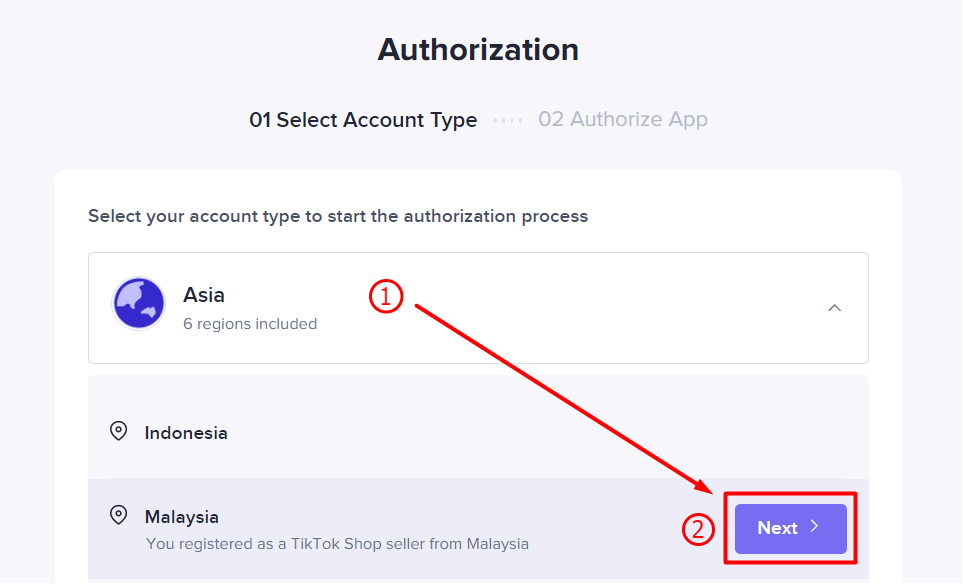Click the Authorization page heading
Image resolution: width=963 pixels, height=584 pixels.
pyautogui.click(x=478, y=50)
